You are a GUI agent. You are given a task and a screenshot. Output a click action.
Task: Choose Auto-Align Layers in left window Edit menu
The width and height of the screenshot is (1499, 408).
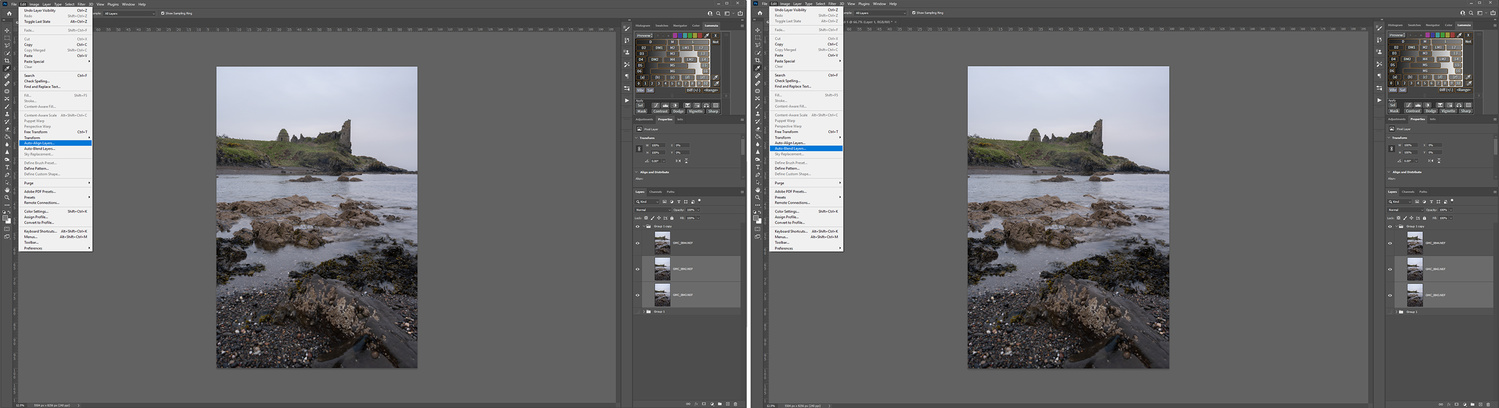coord(56,143)
